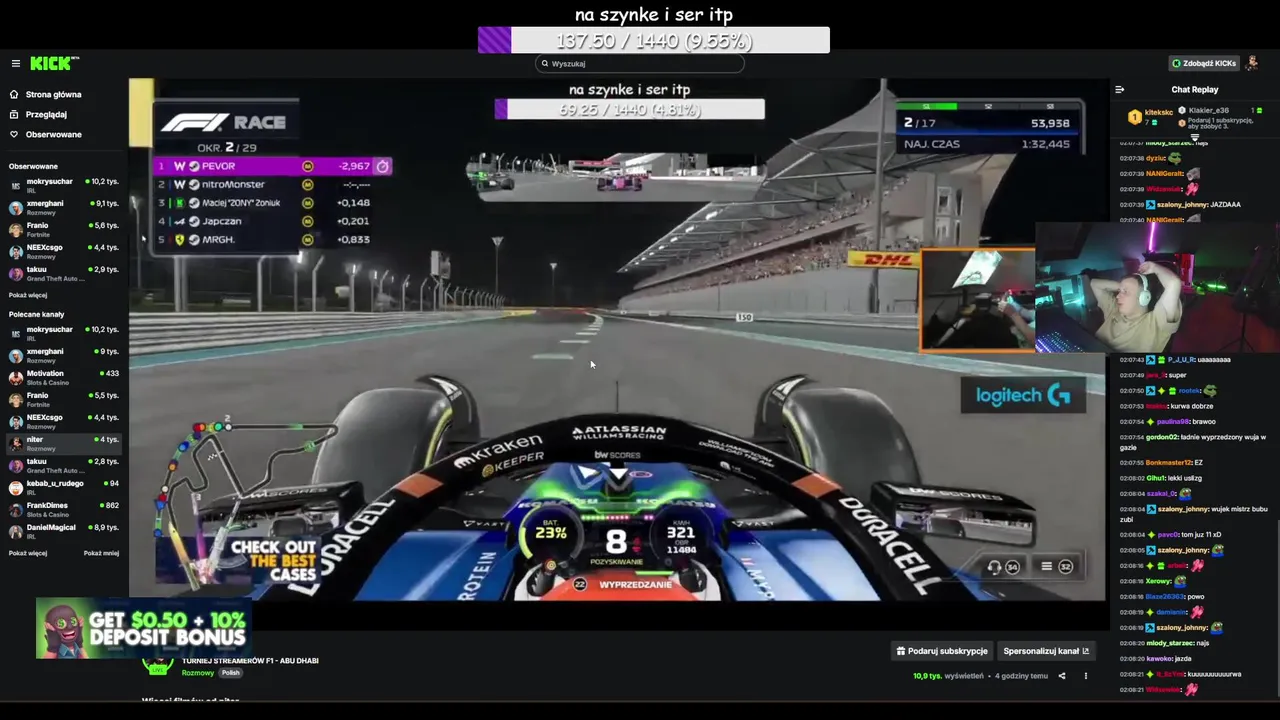The image size is (1280, 720).
Task: Click the szalony_johnny: JAZDAAA chat message
Action: click(x=1180, y=204)
